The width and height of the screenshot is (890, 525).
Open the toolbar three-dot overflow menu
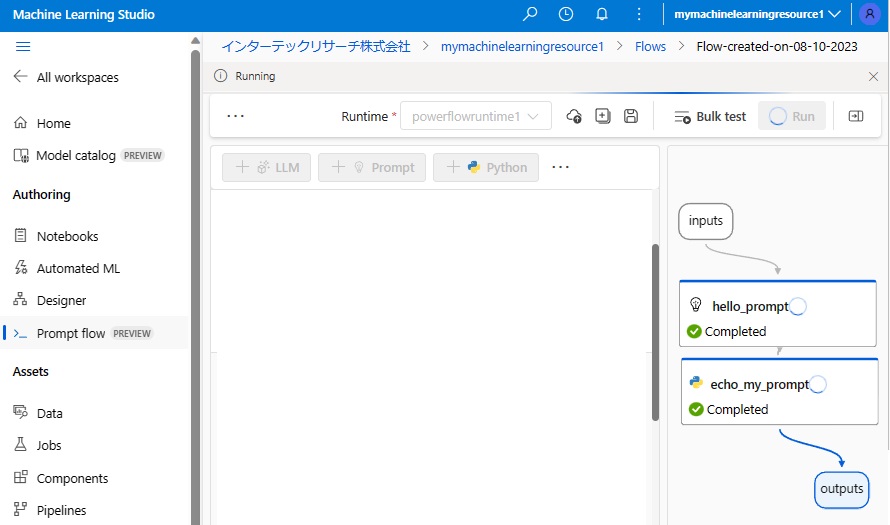coord(236,116)
